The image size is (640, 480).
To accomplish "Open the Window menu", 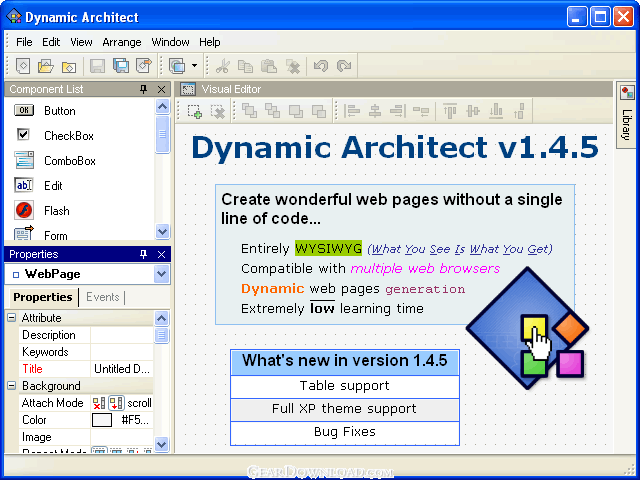I will (170, 42).
